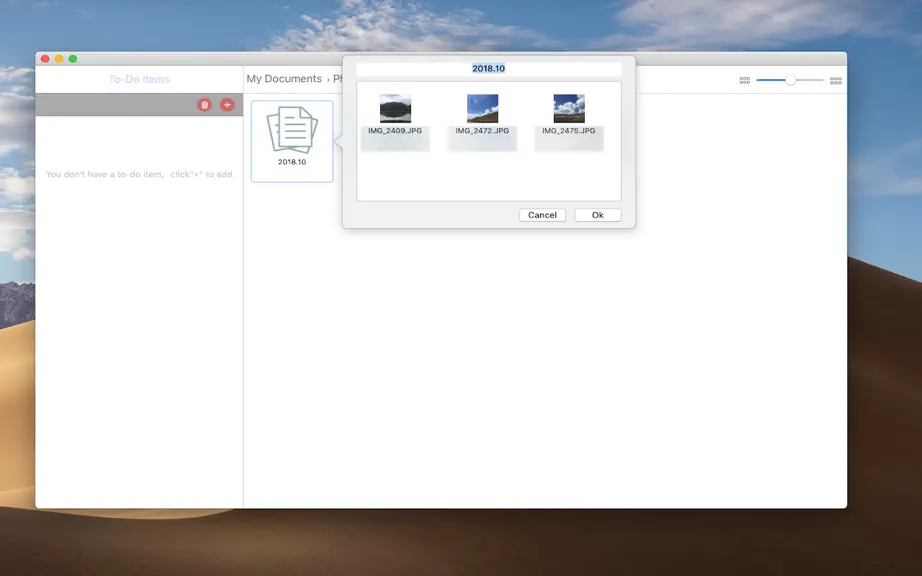Click the thumbnail size slider knob

(x=791, y=80)
